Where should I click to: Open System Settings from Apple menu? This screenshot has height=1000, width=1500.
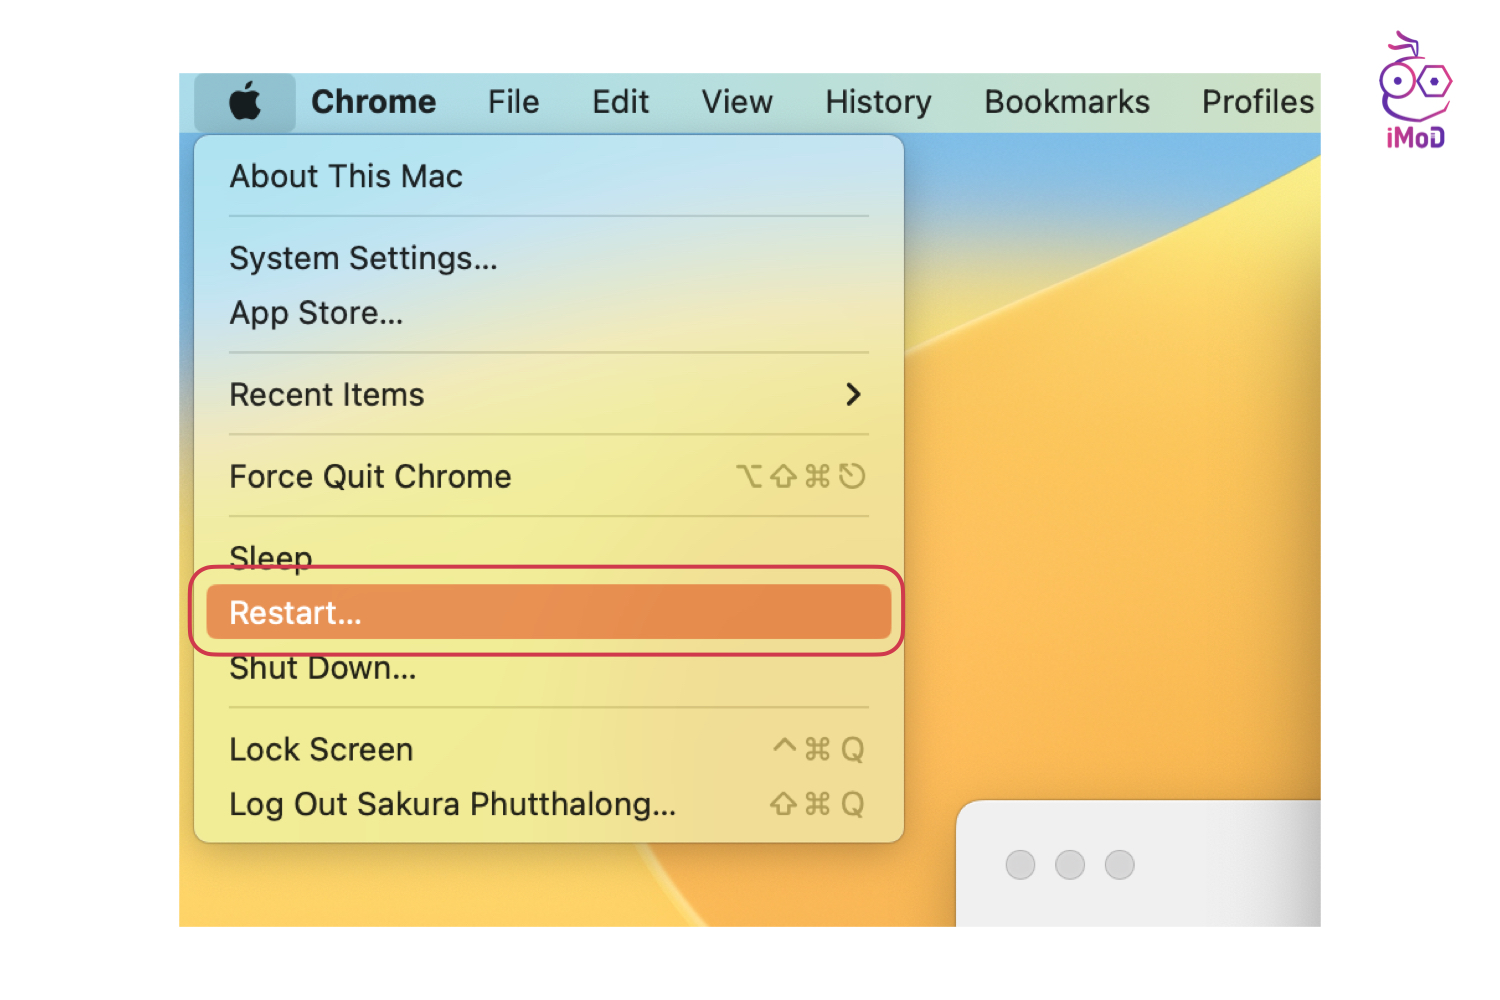tap(363, 259)
